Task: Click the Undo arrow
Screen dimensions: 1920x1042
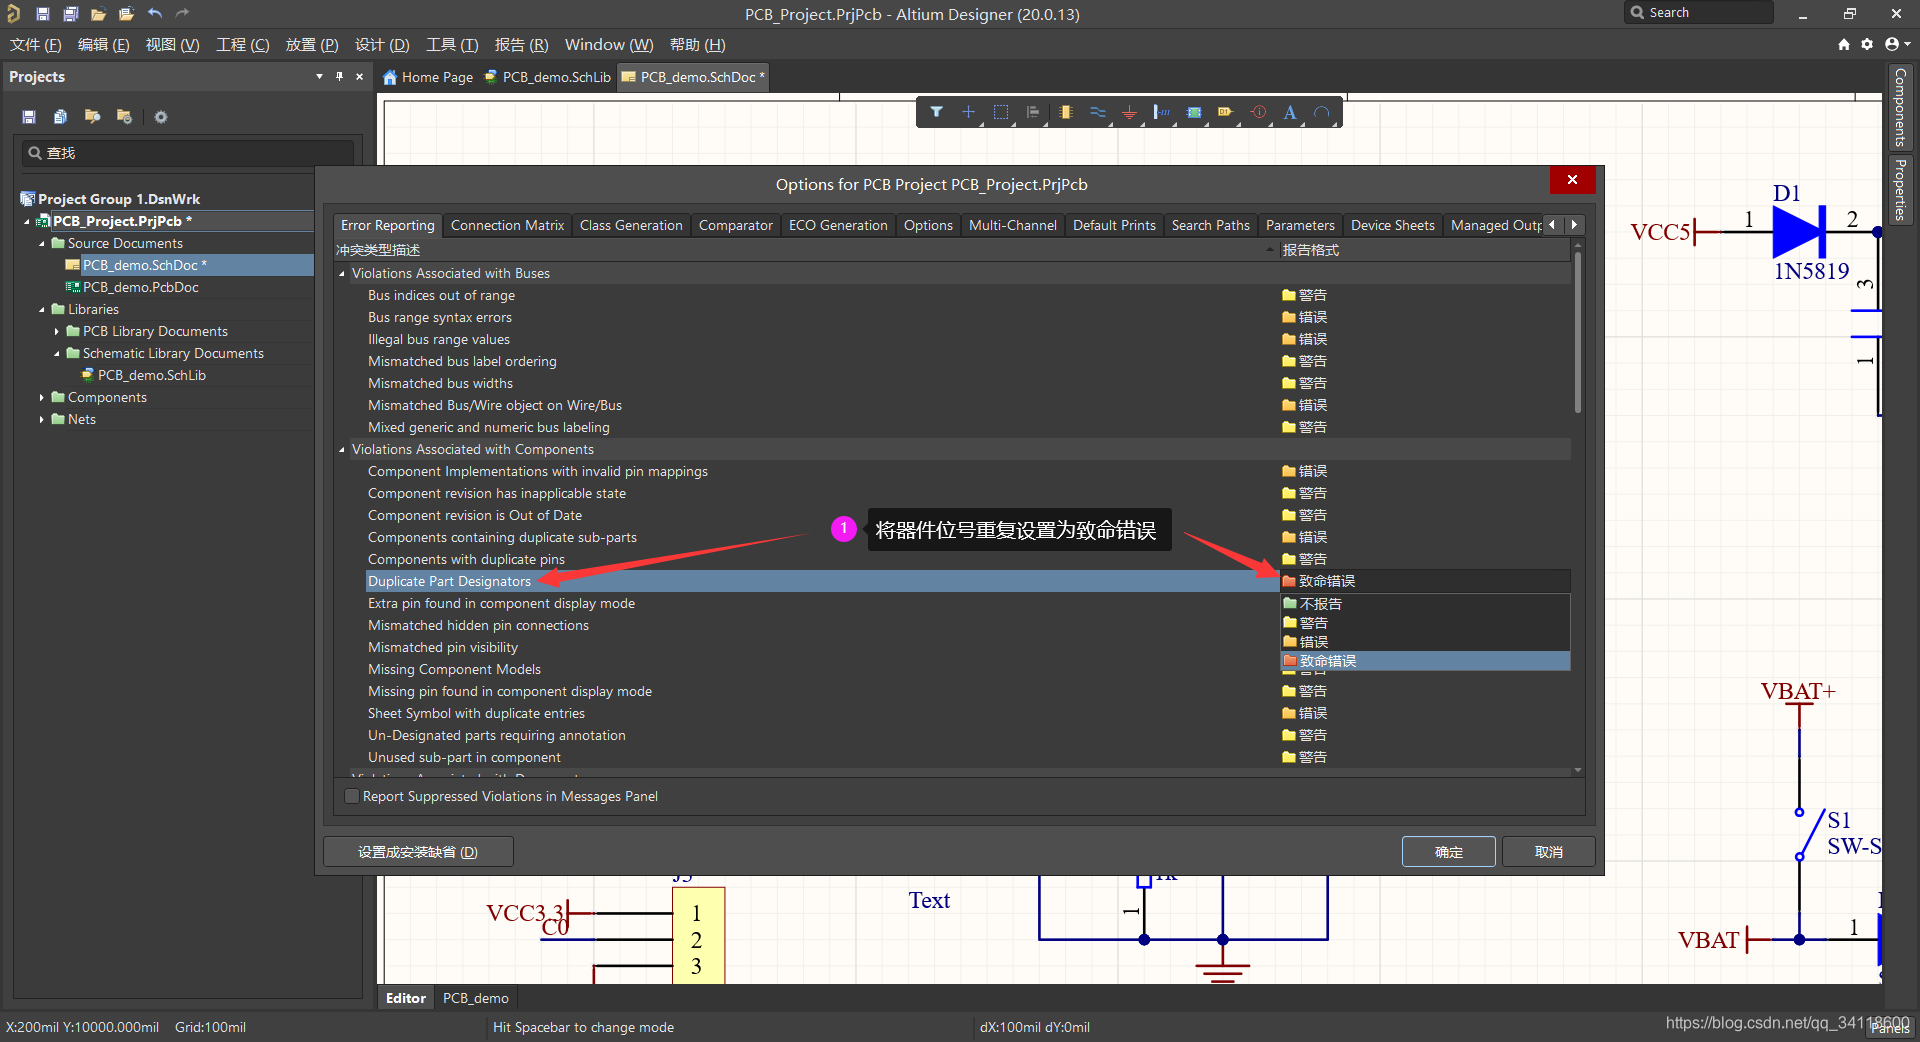Action: [154, 14]
